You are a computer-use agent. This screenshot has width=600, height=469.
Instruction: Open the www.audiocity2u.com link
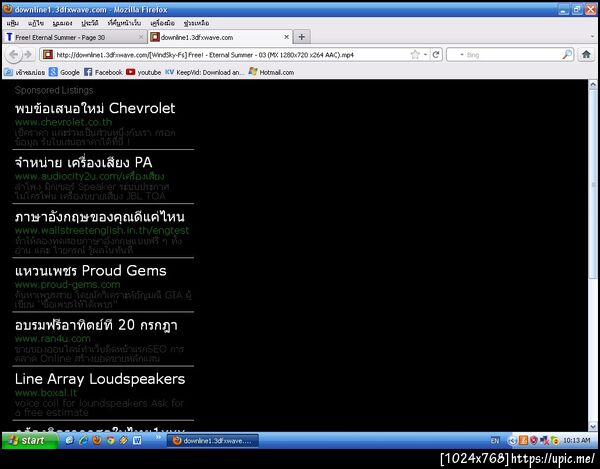(x=90, y=176)
